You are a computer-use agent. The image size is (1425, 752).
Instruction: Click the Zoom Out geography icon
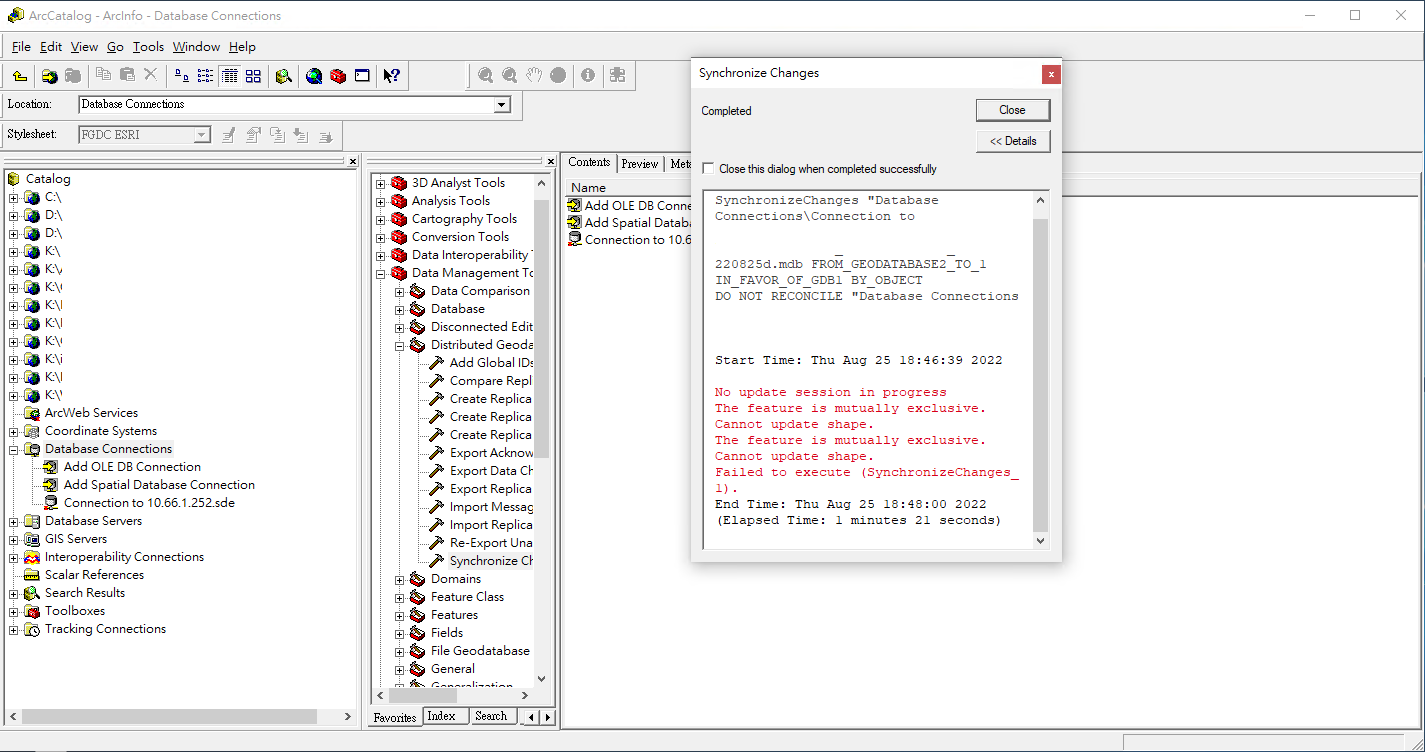click(509, 75)
